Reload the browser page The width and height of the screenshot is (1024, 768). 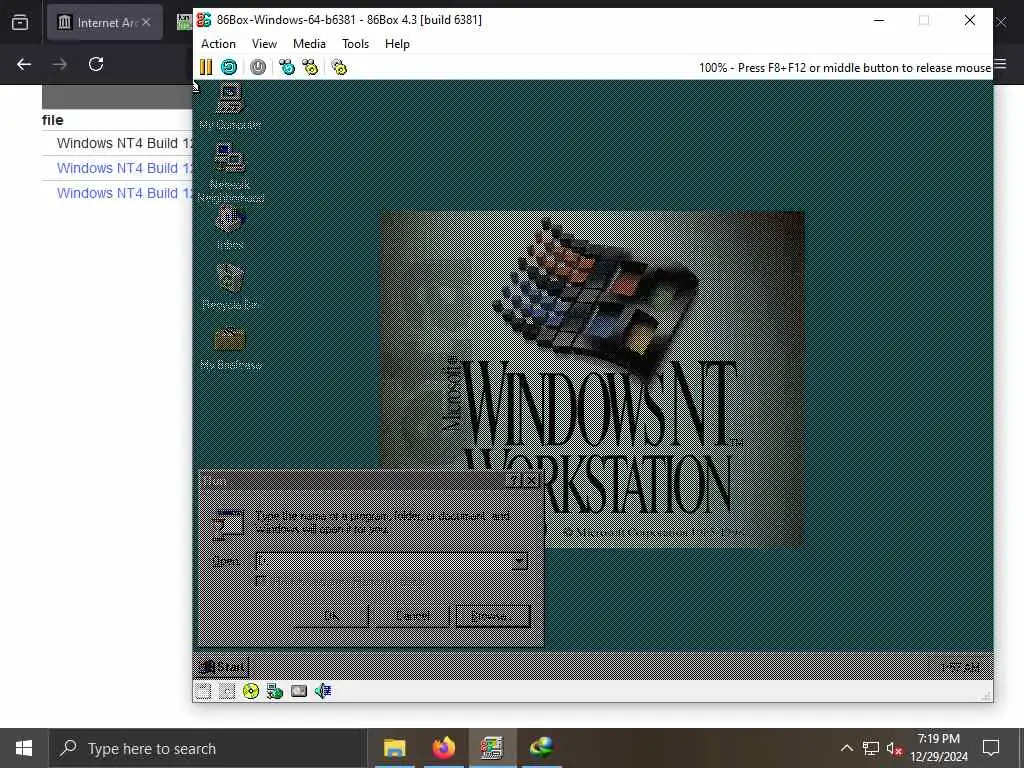pyautogui.click(x=96, y=64)
